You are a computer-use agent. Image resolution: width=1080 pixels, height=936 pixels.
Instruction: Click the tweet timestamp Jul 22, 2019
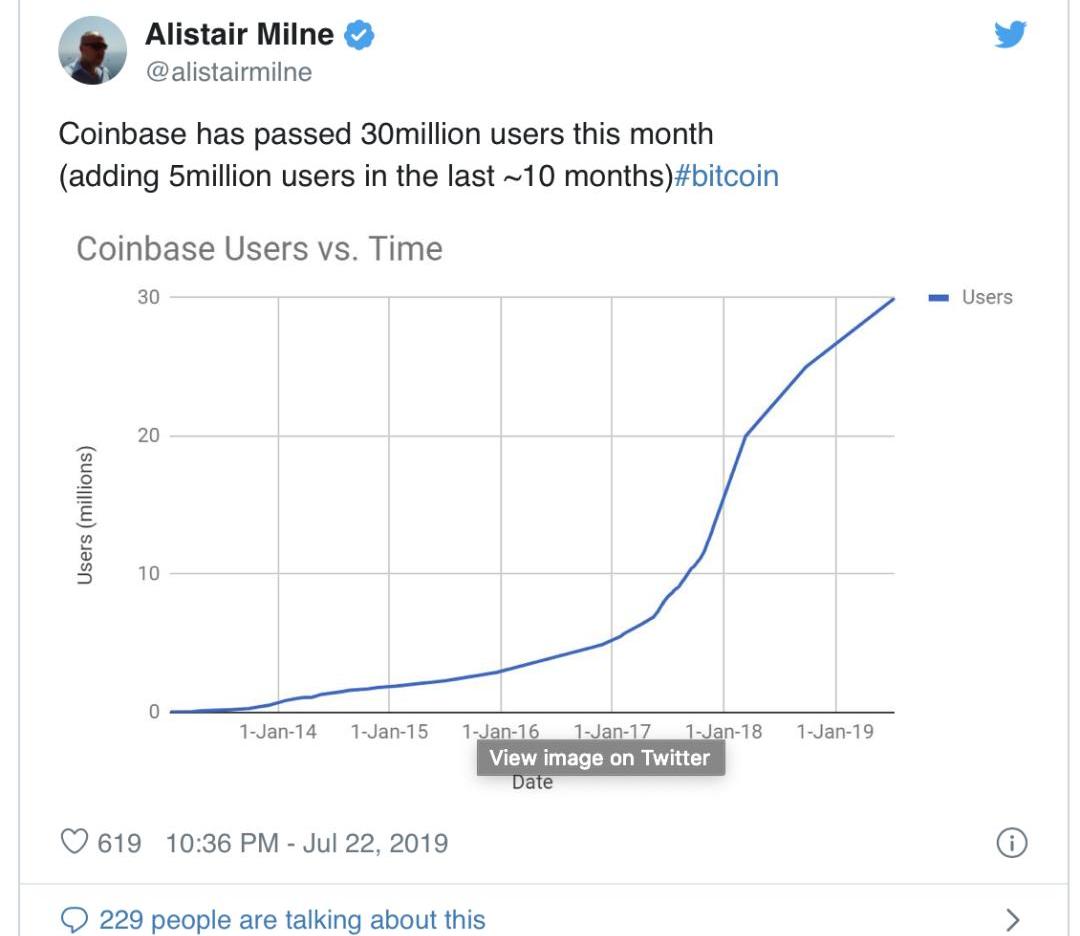point(306,843)
